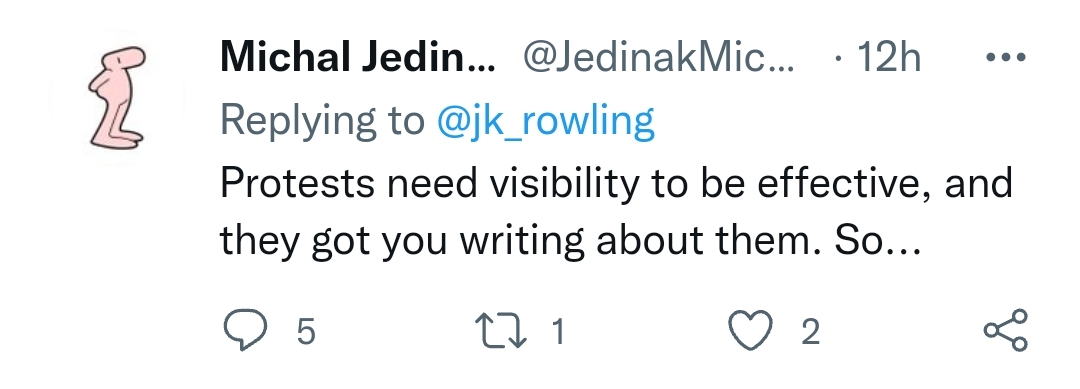Open the tweet text starting "Protests need visibility"

616,212
